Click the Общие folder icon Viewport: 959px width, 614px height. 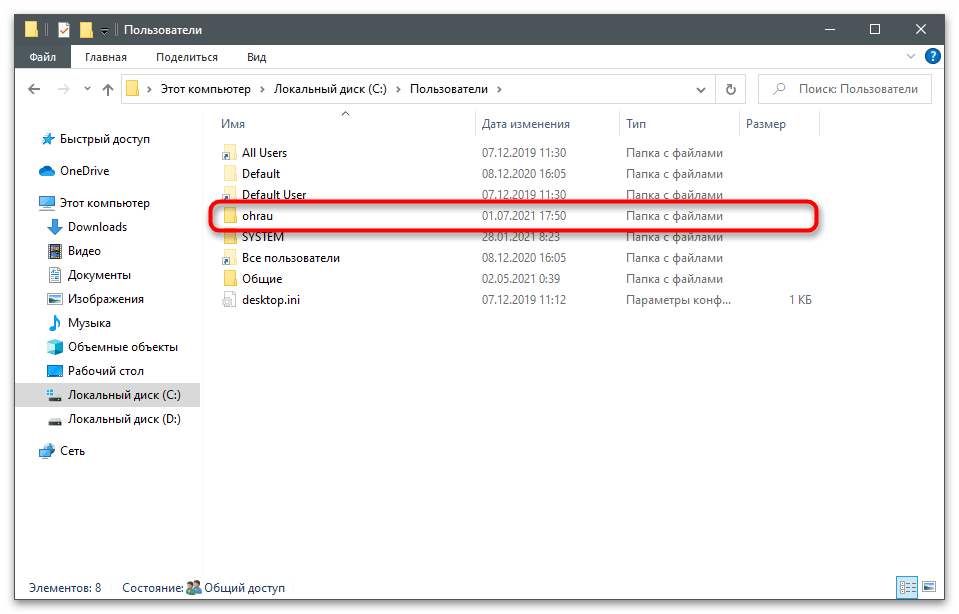[229, 279]
